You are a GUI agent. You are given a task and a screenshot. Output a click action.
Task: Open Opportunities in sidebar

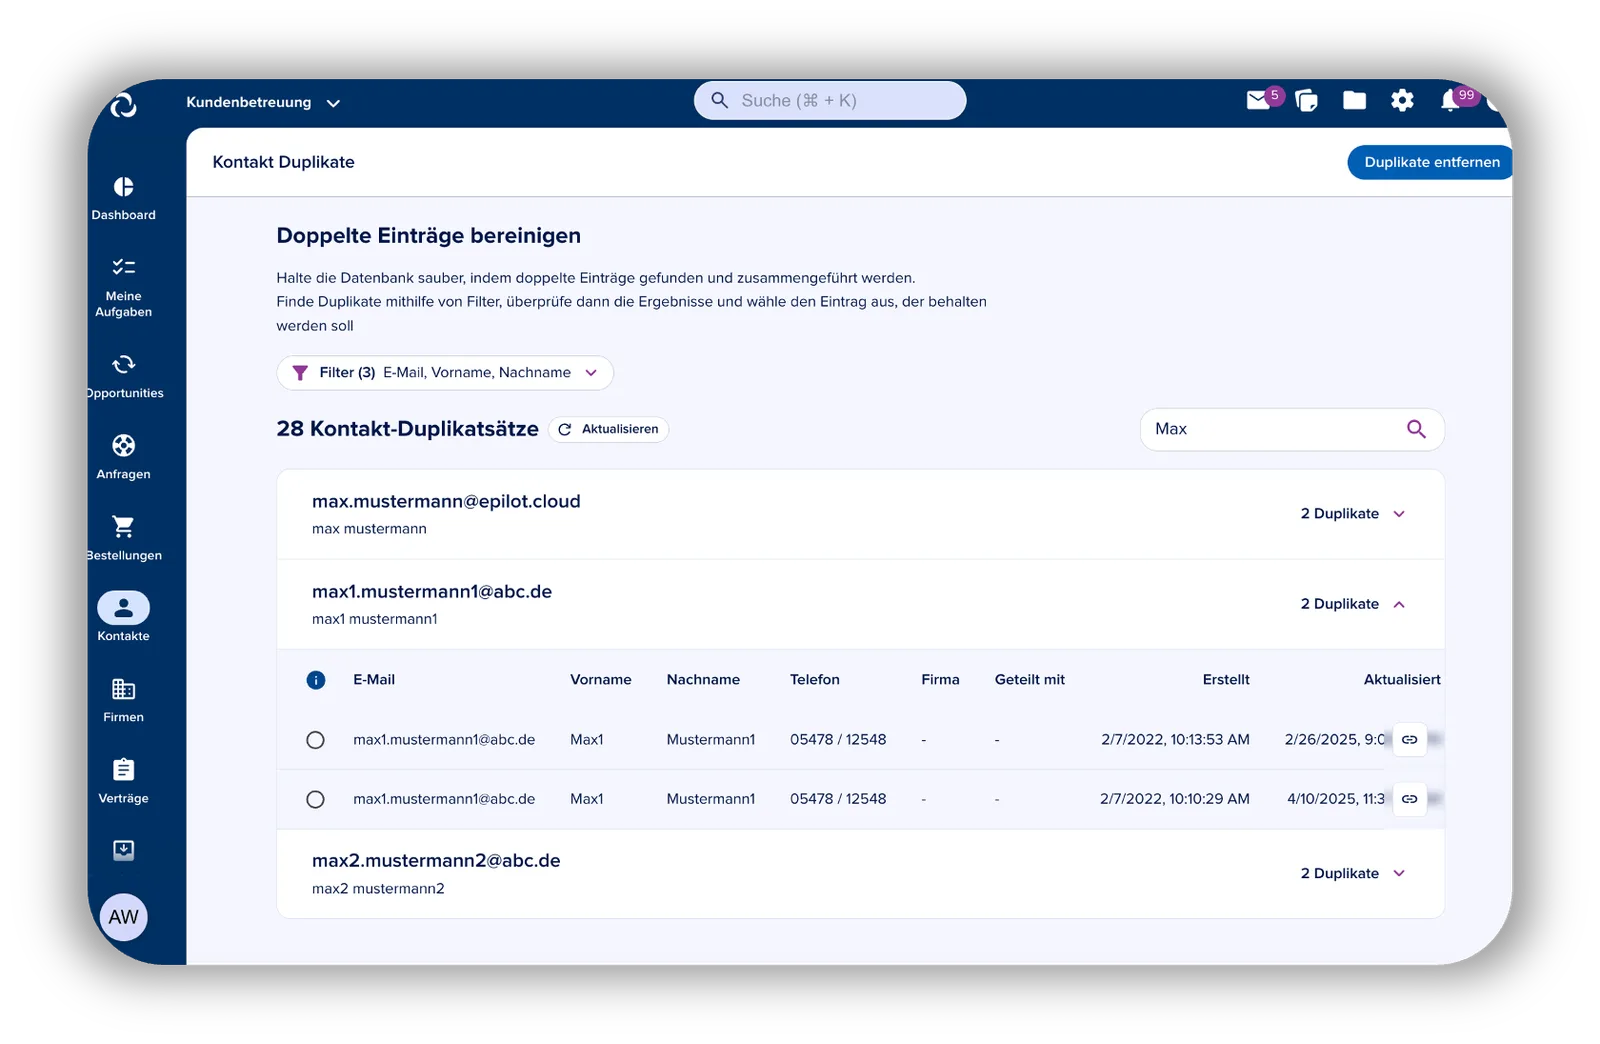124,376
